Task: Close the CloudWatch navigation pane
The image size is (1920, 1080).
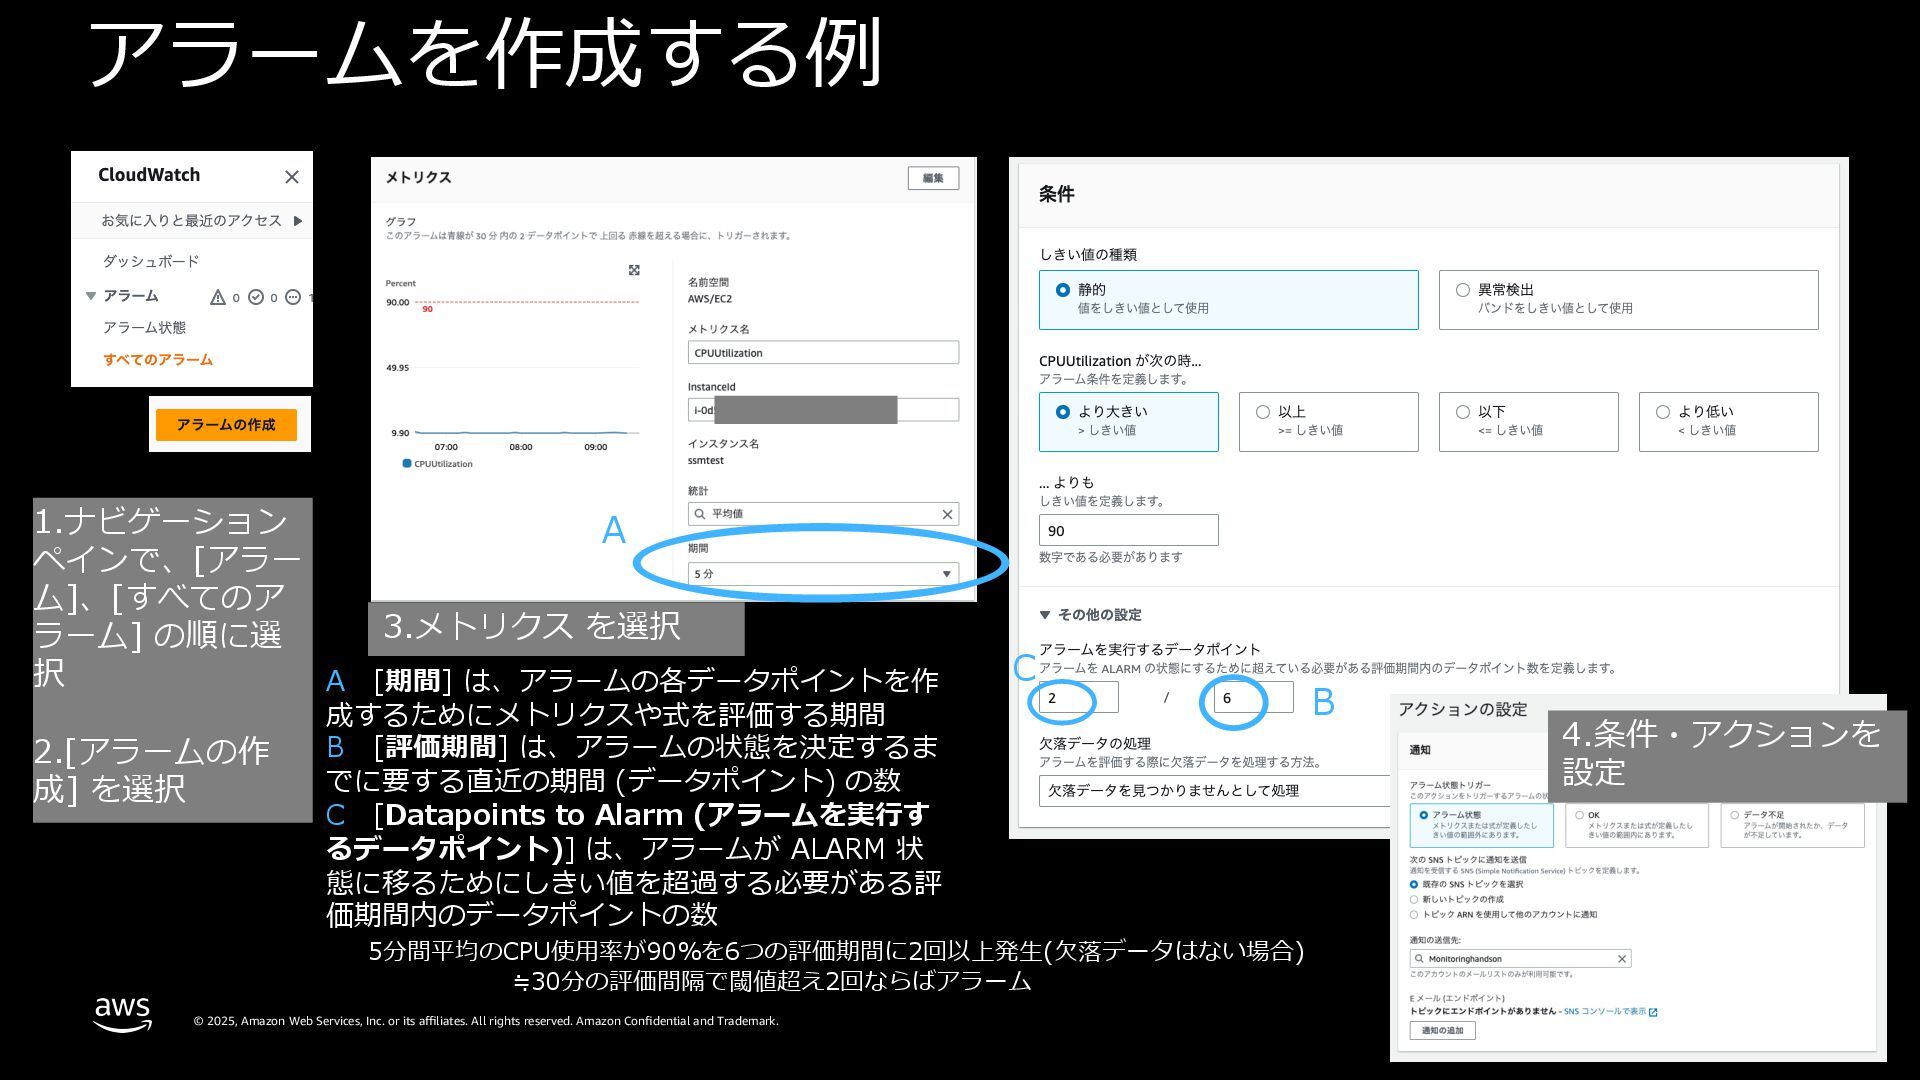Action: point(292,177)
